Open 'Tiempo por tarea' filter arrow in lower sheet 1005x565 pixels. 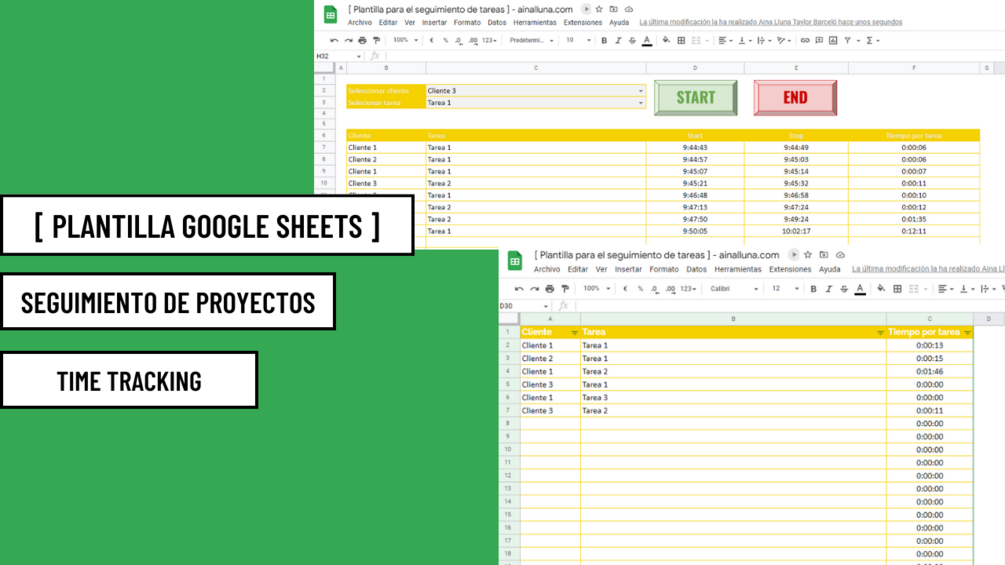coord(967,332)
